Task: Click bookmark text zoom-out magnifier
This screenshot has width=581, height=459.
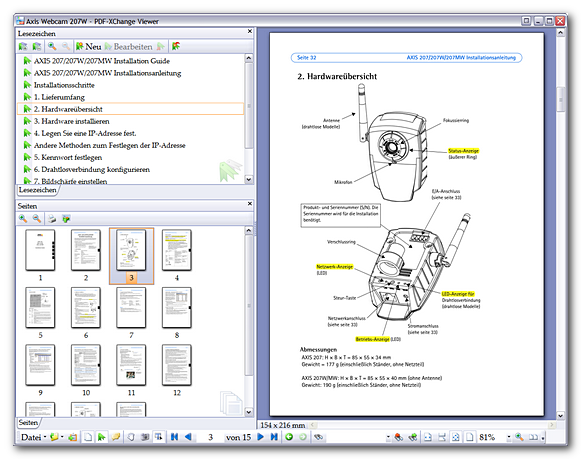Action: 66,47
